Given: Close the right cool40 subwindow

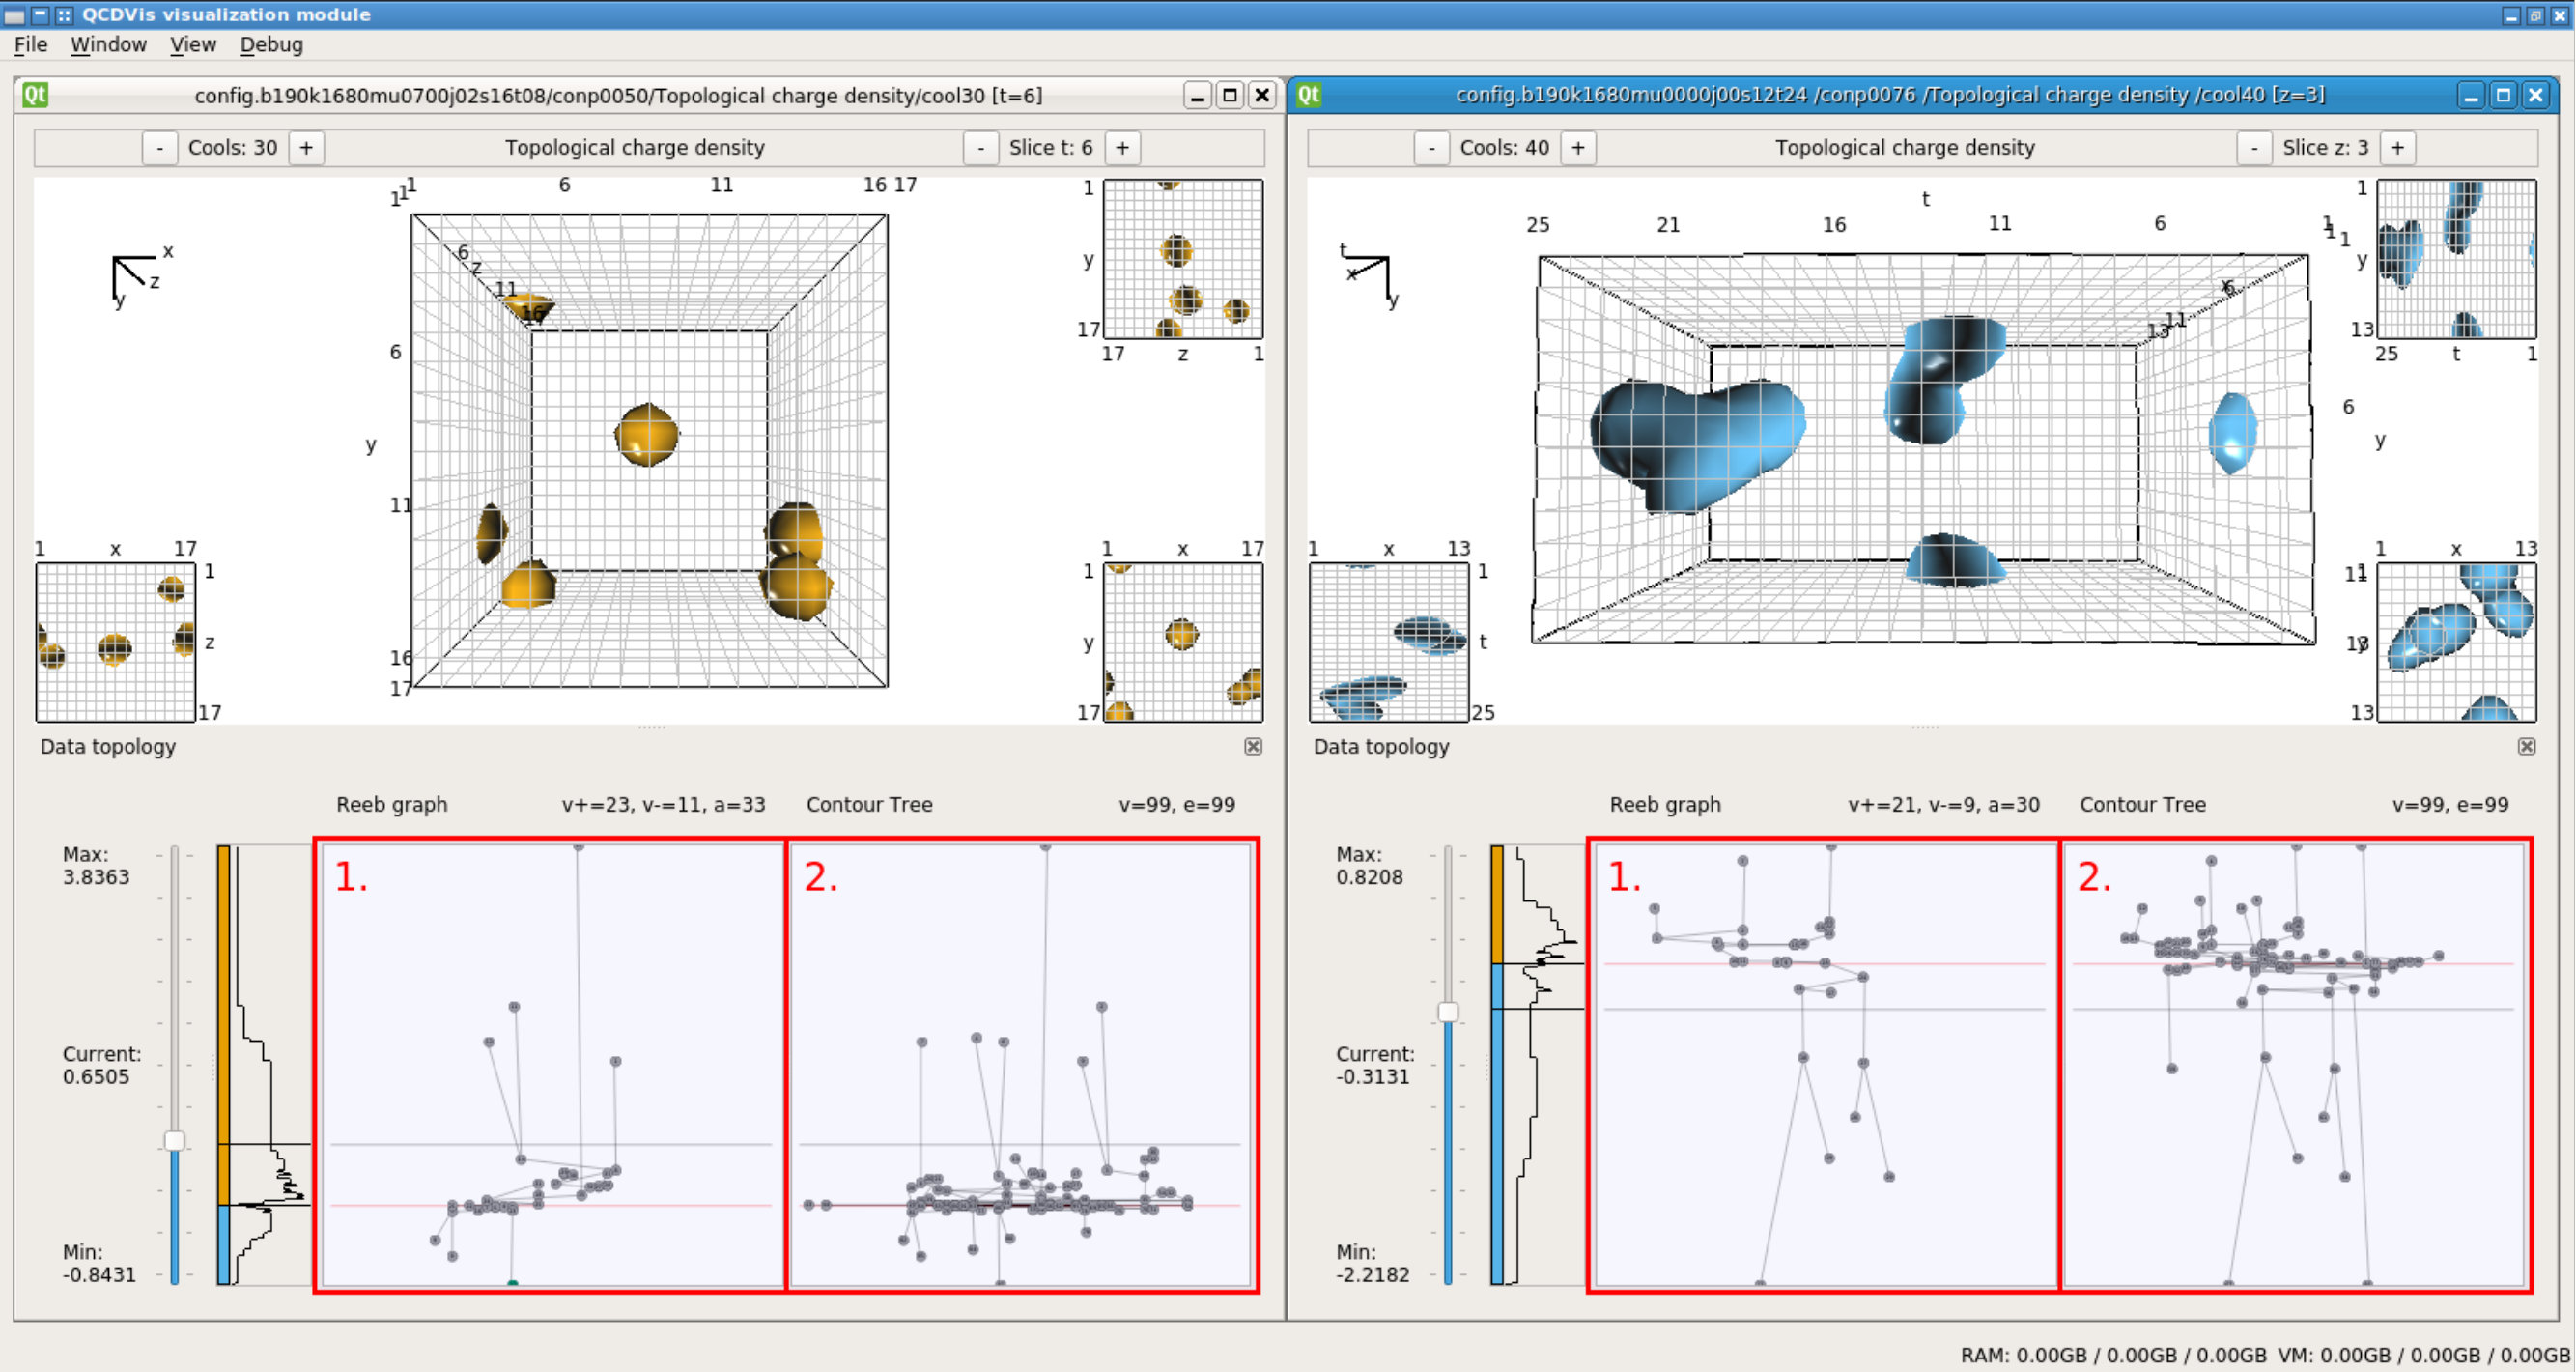Looking at the screenshot, I should point(2536,95).
